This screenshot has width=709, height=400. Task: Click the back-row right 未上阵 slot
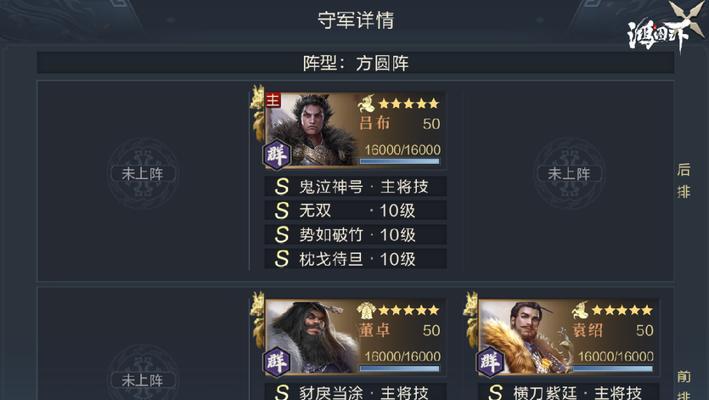[x=569, y=174]
